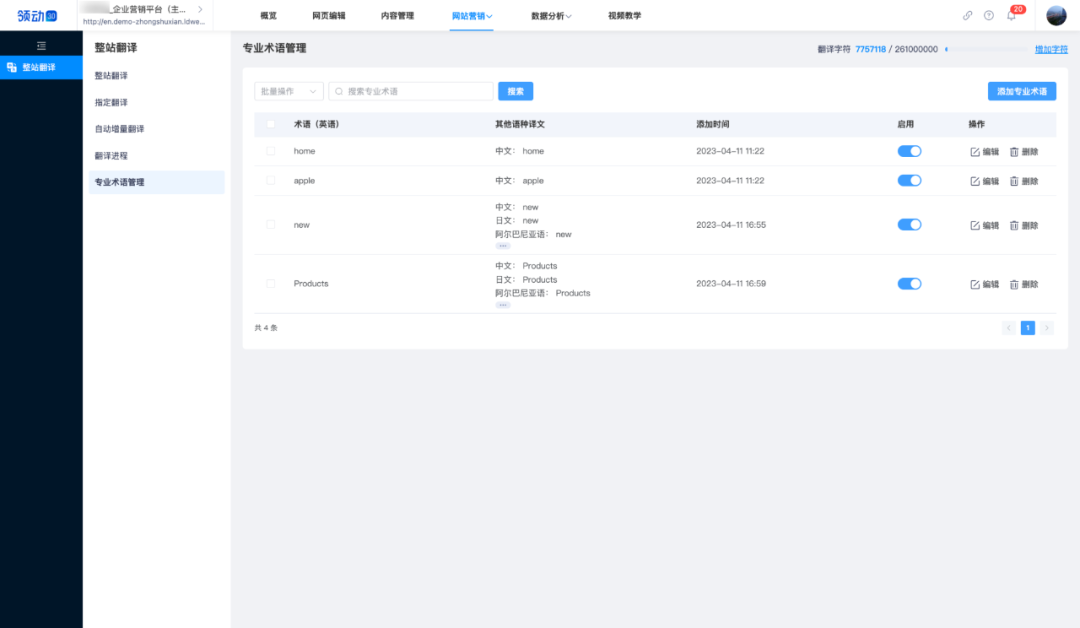1080x628 pixels.
Task: Switch to the 内容管理 tab
Action: click(396, 15)
